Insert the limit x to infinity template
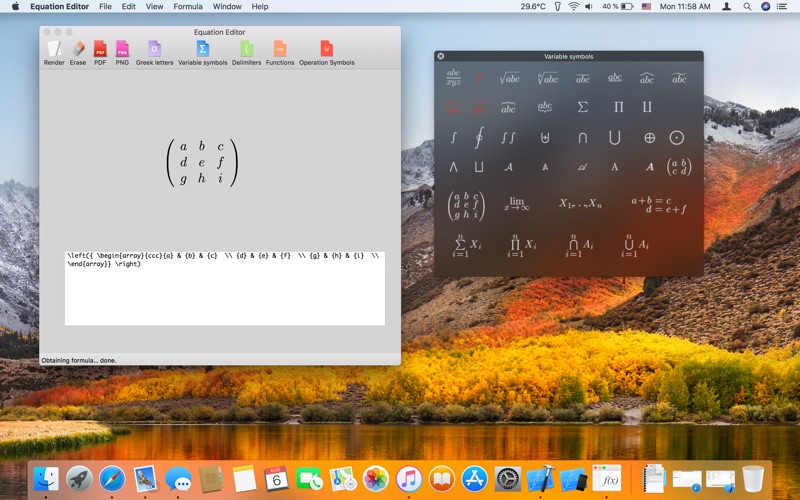The height and width of the screenshot is (500, 800). tap(517, 204)
